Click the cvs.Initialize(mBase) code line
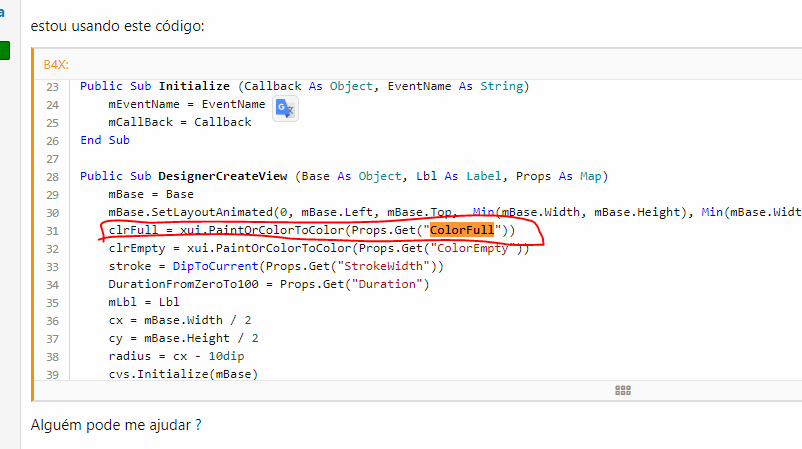Viewport: 802px width, 449px height. coord(183,375)
